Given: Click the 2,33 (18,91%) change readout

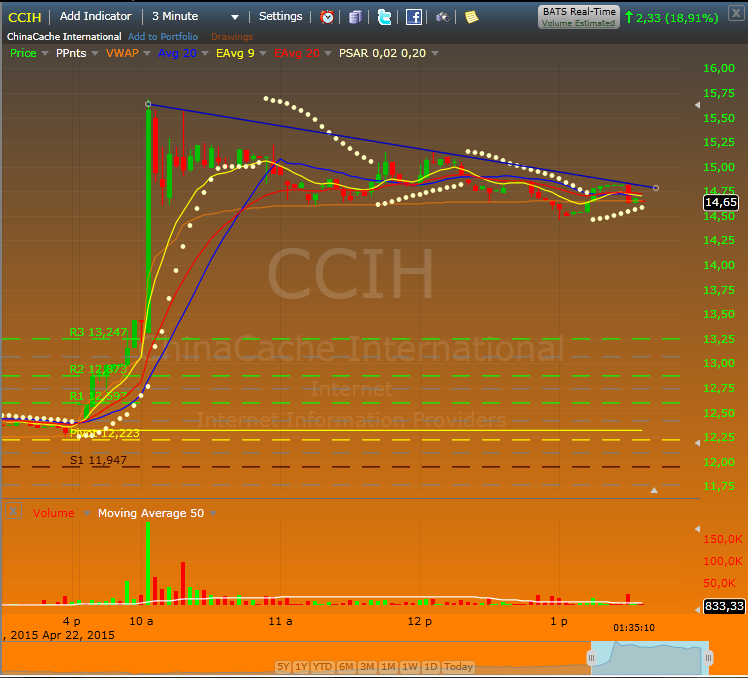Looking at the screenshot, I should coord(672,18).
